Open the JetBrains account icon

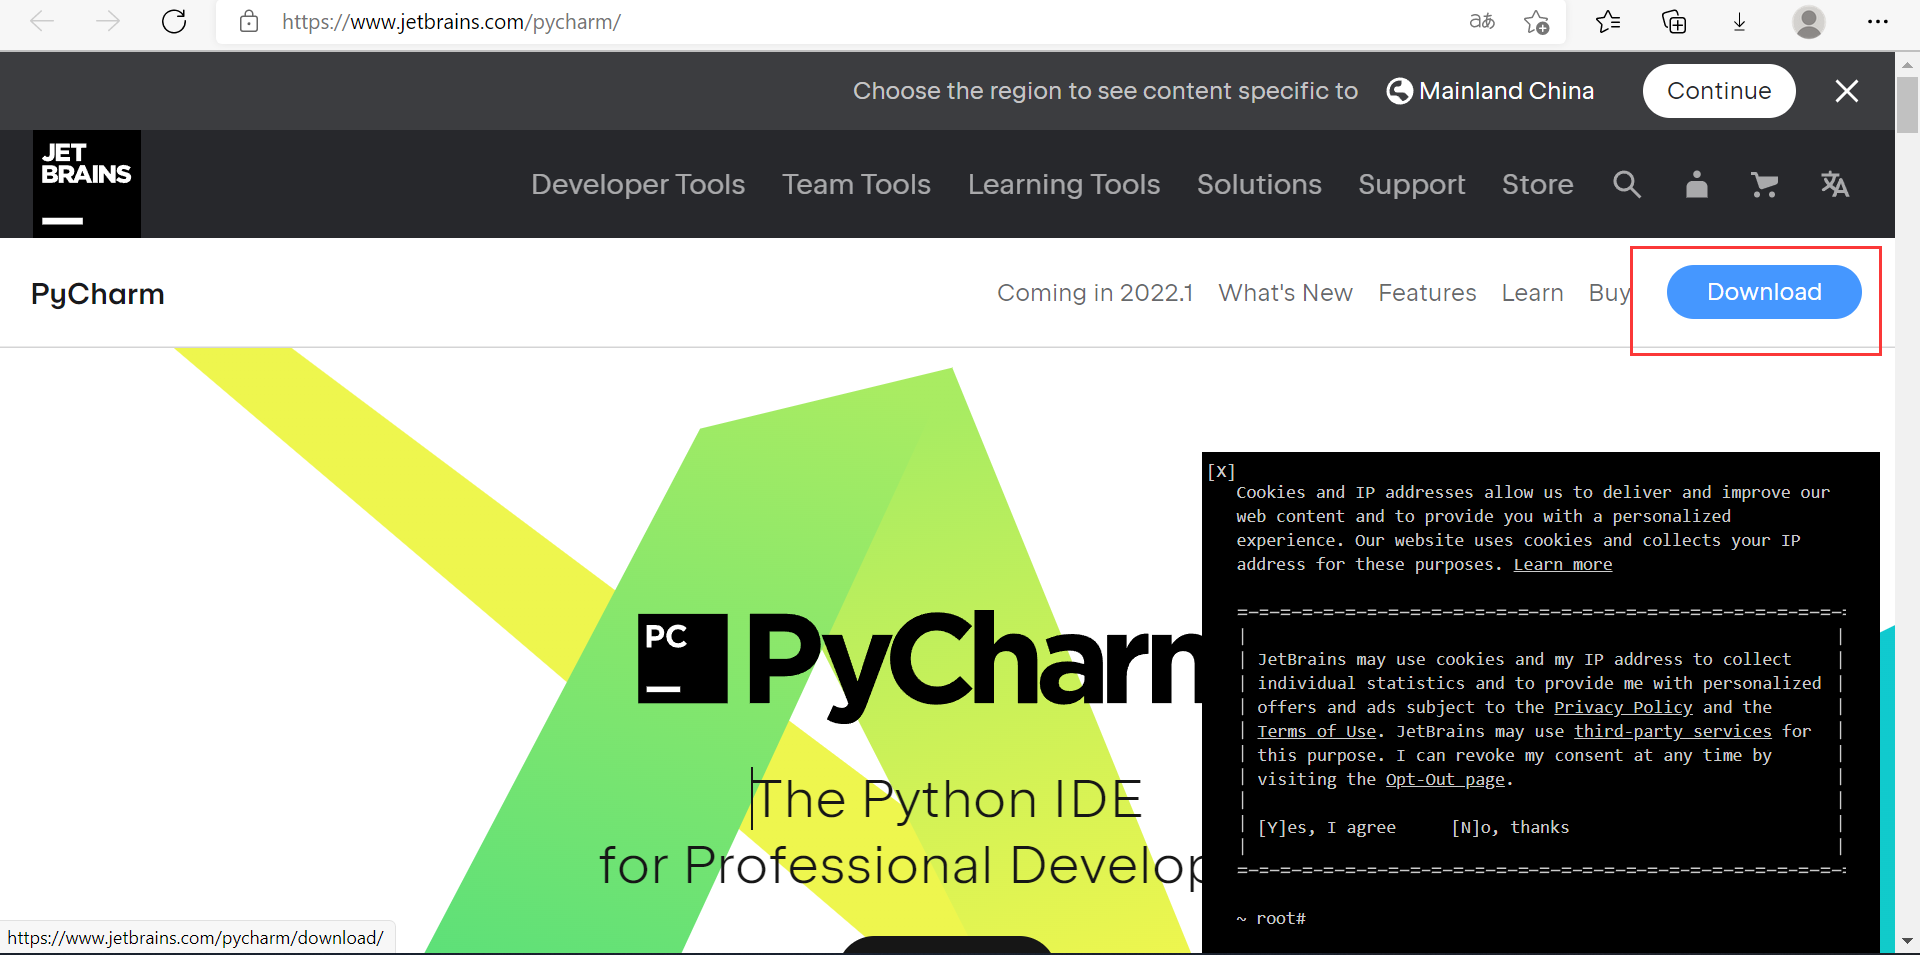point(1697,184)
